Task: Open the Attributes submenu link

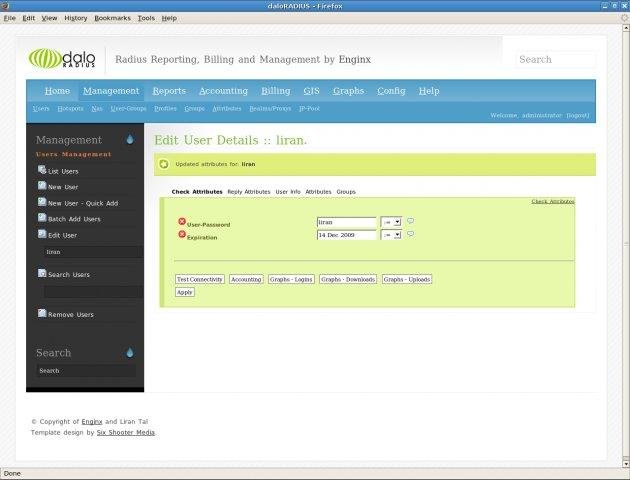Action: pyautogui.click(x=227, y=108)
